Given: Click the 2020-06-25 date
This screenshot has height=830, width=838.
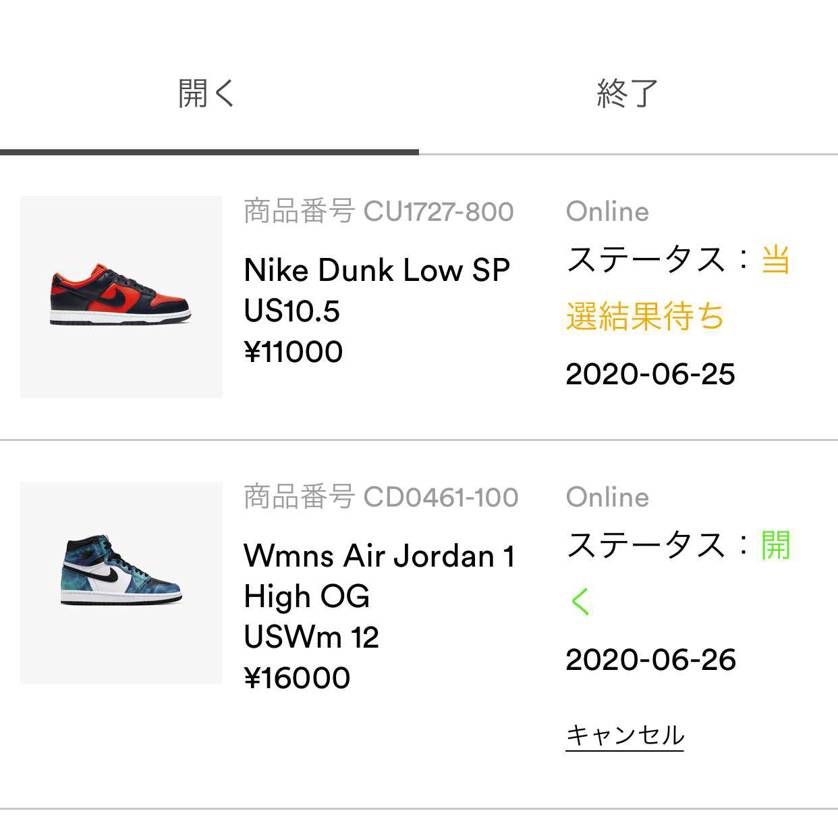Looking at the screenshot, I should click(x=650, y=374).
